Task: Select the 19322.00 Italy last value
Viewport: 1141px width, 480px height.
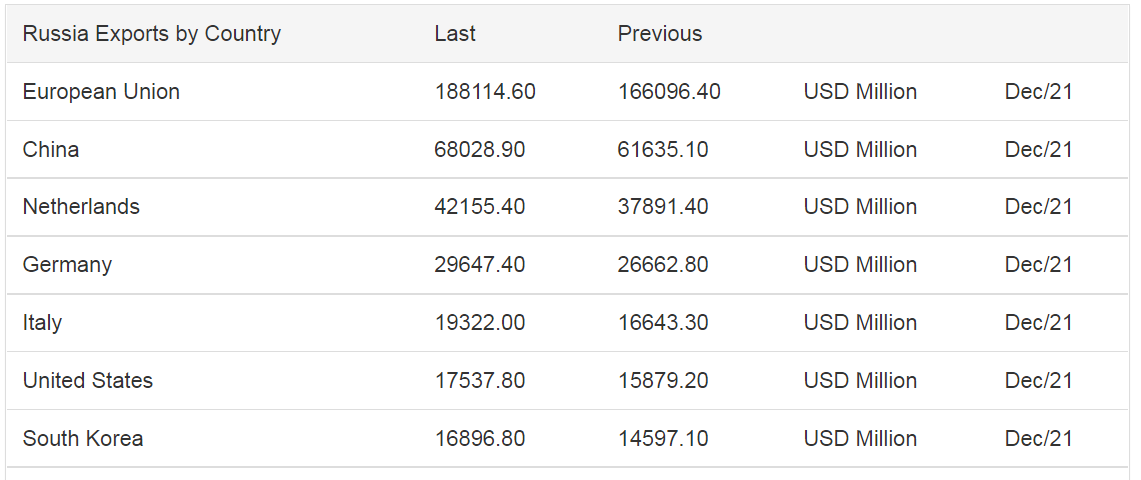Action: coord(480,322)
